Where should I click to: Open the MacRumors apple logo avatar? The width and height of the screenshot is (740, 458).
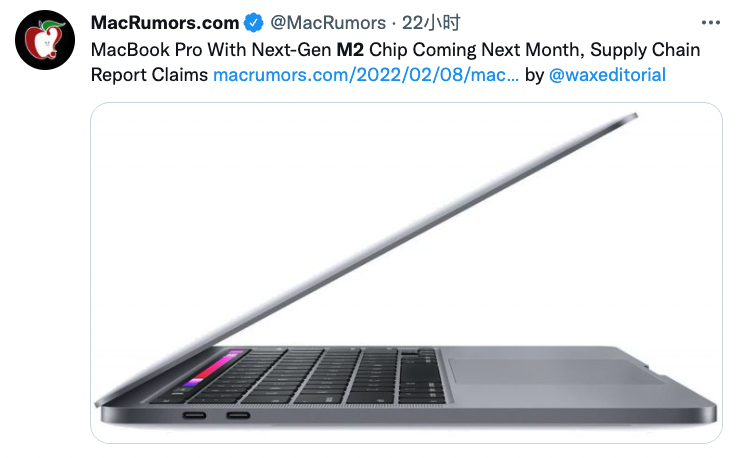(x=45, y=40)
